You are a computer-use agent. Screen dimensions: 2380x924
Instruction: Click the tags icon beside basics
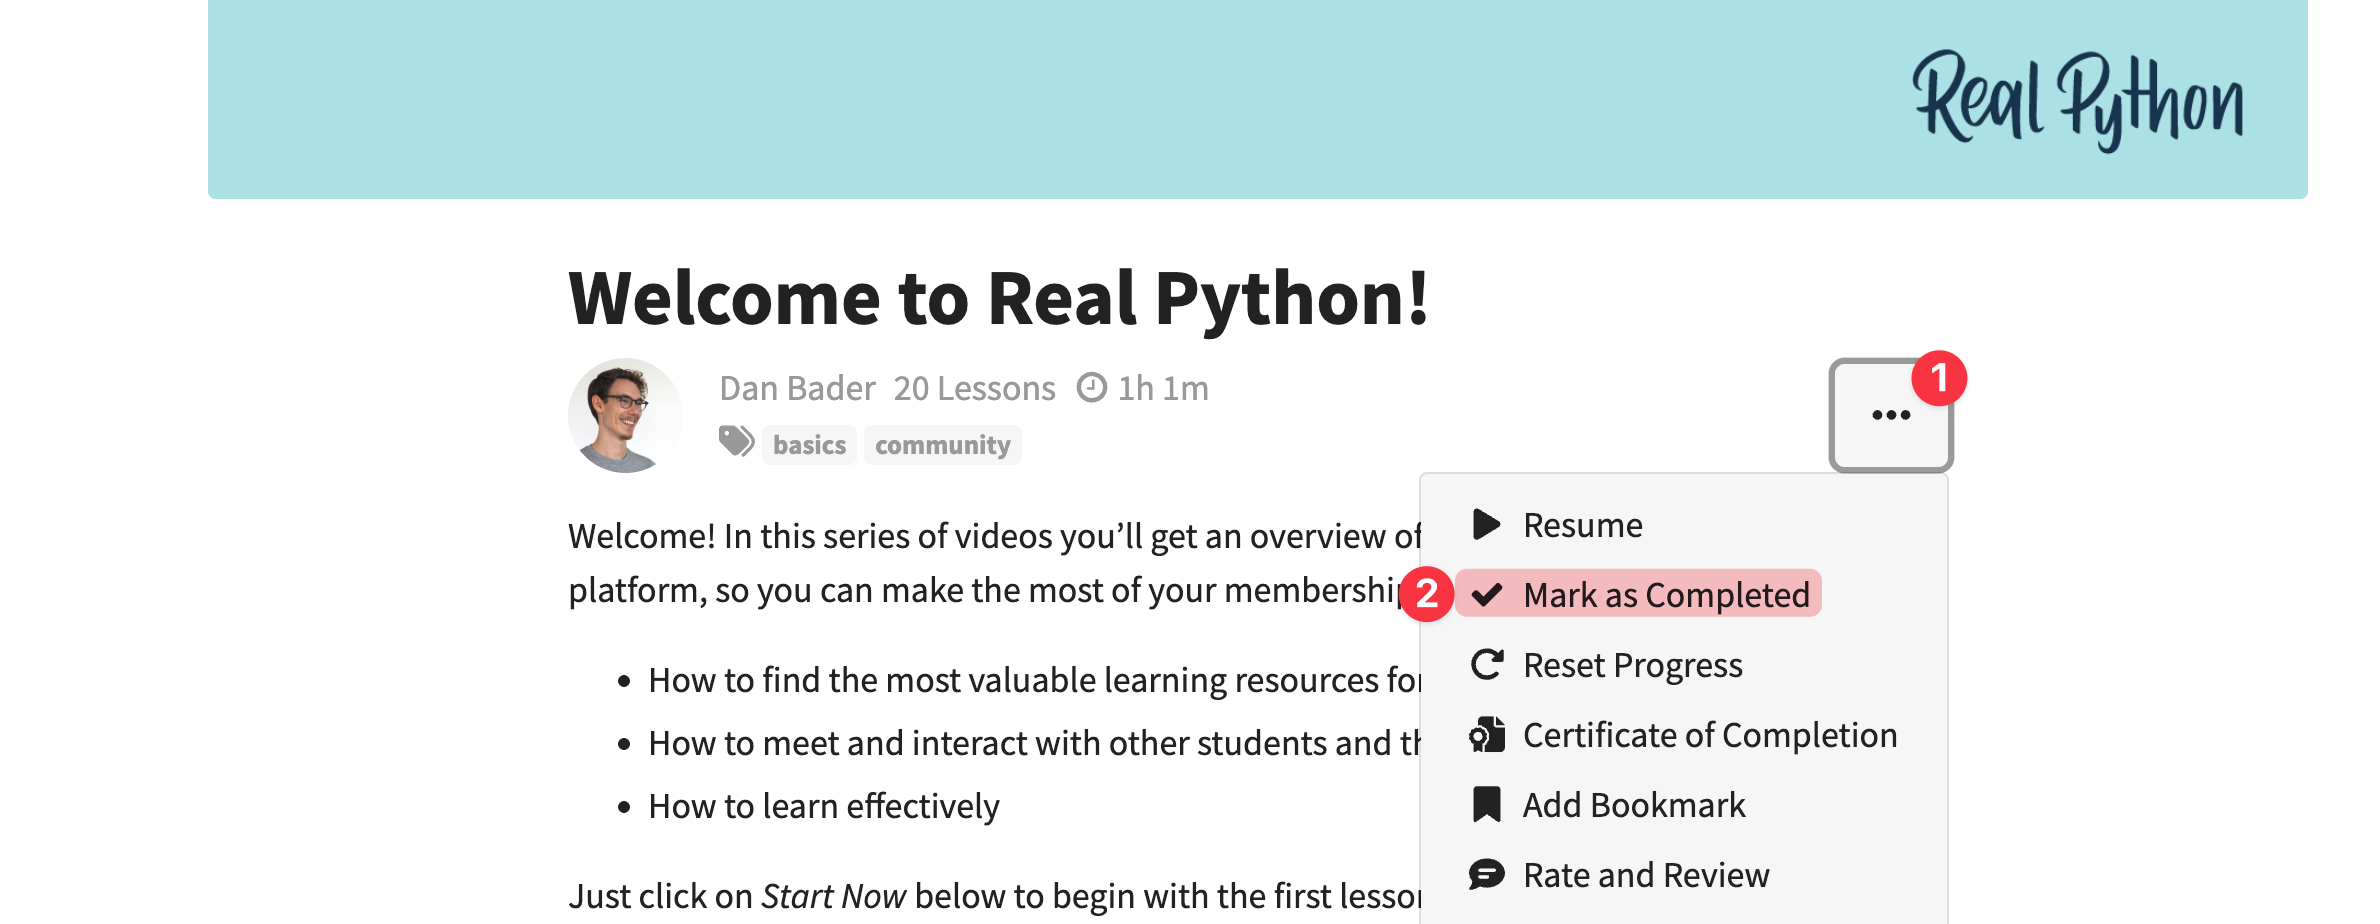tap(736, 441)
